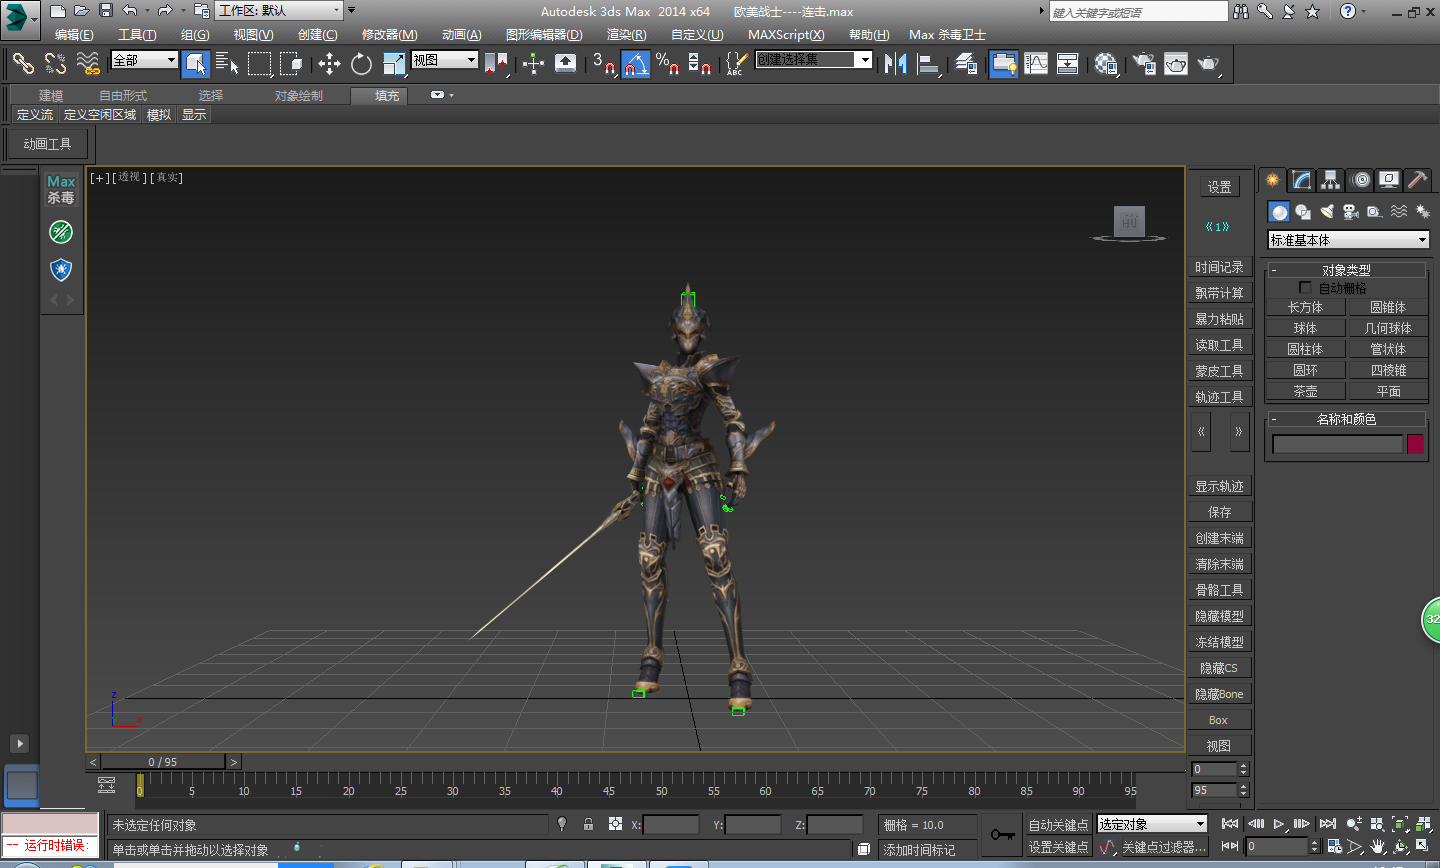1440x868 pixels.
Task: Click the 蒙皮工具 skin tool button
Action: click(x=1219, y=371)
